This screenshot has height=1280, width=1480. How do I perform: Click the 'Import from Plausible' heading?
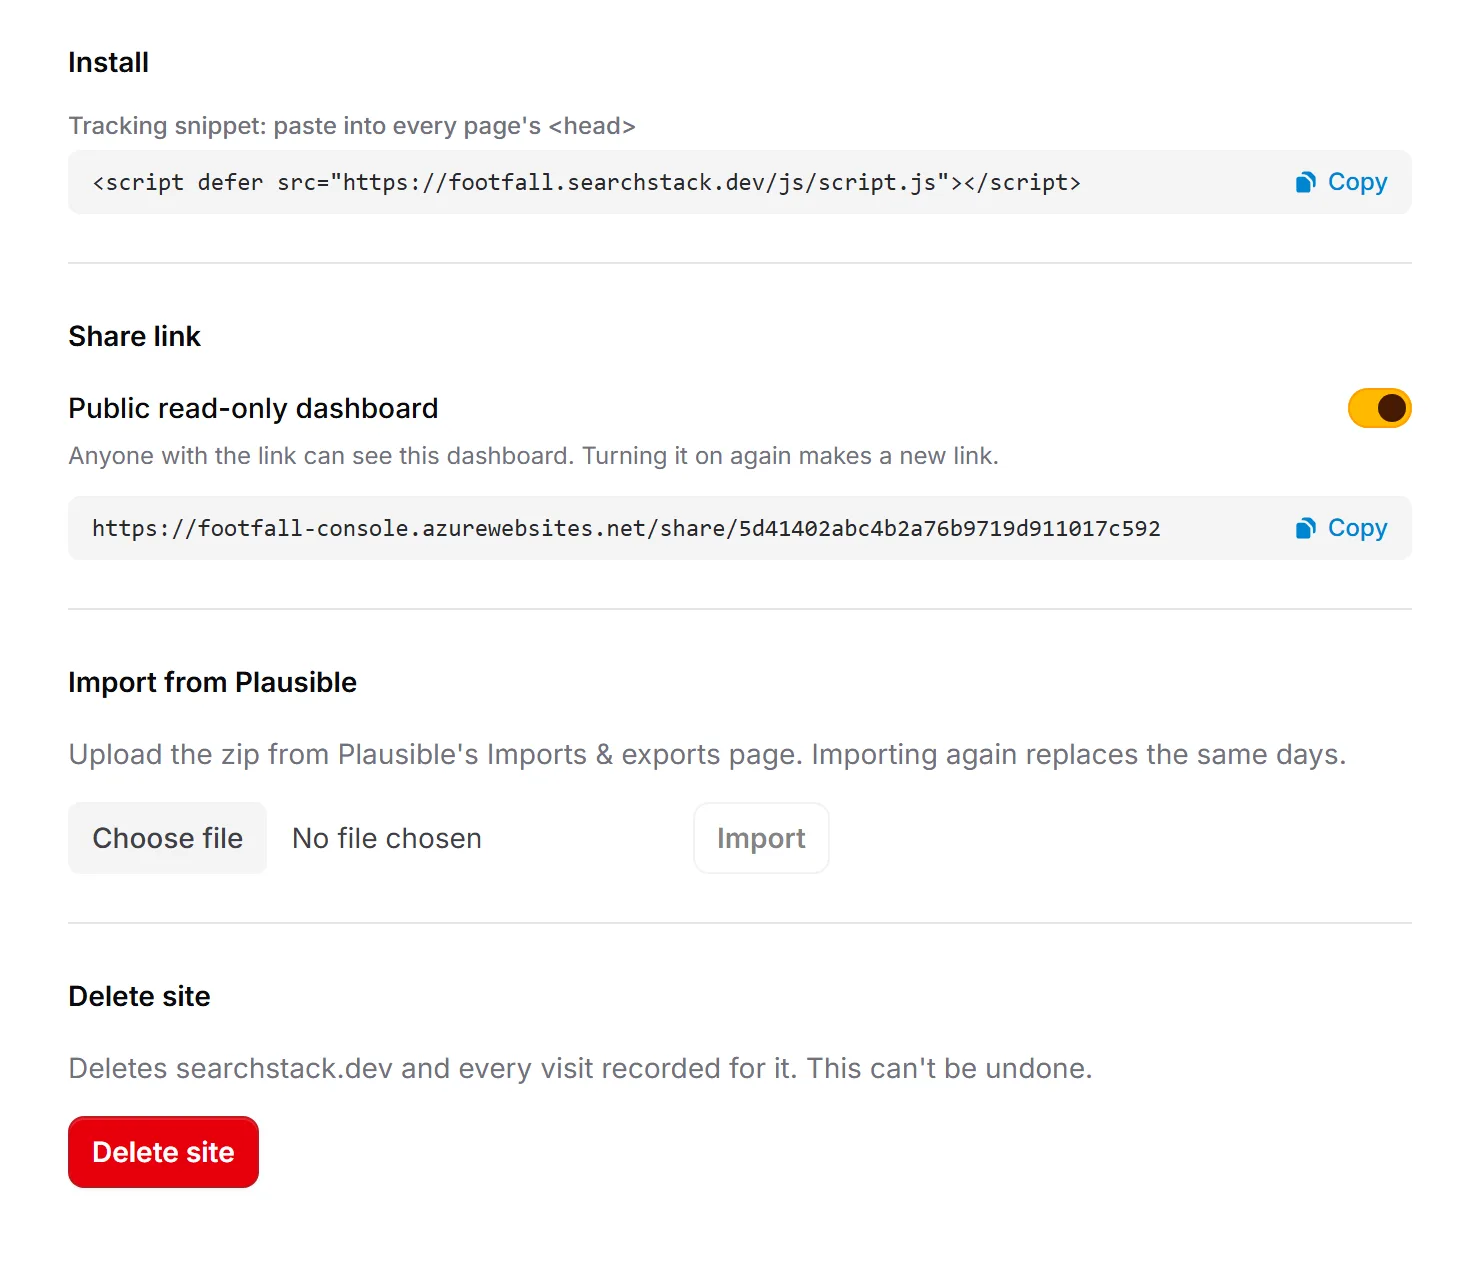[x=212, y=682]
